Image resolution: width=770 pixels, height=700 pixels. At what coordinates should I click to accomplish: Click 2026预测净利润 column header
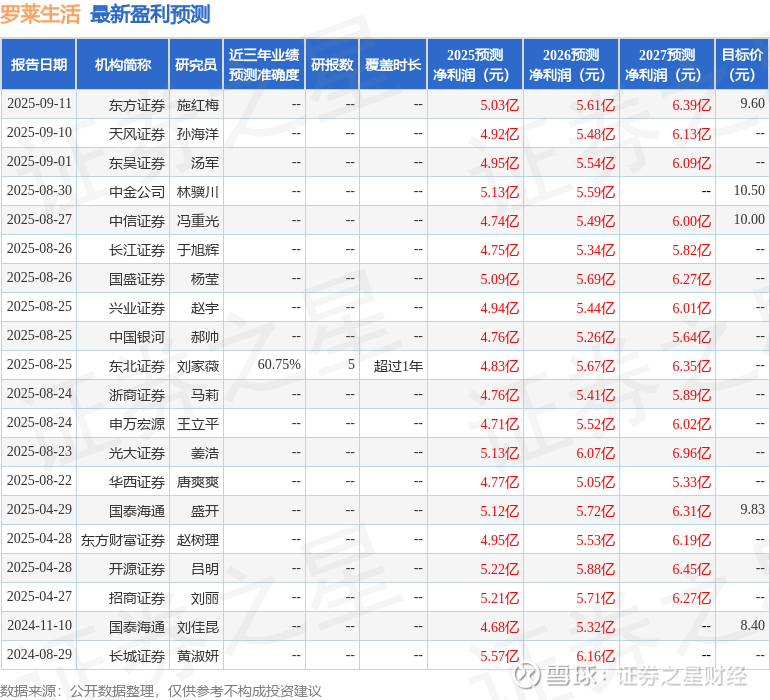point(571,64)
